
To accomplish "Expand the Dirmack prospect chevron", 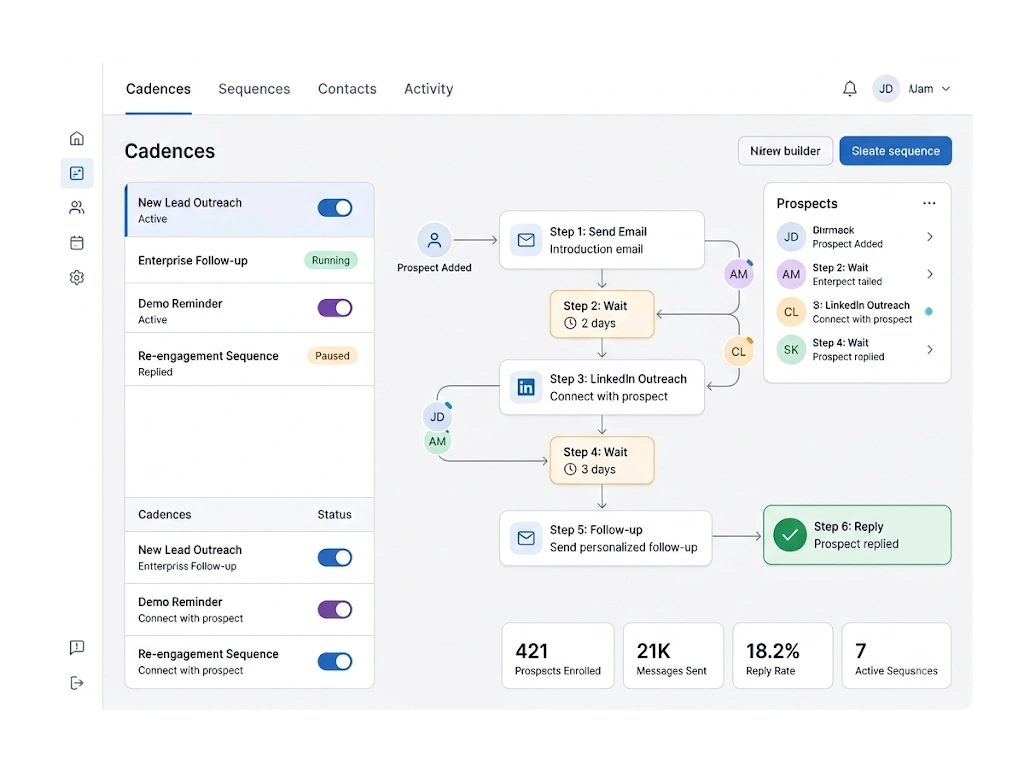I will point(930,236).
